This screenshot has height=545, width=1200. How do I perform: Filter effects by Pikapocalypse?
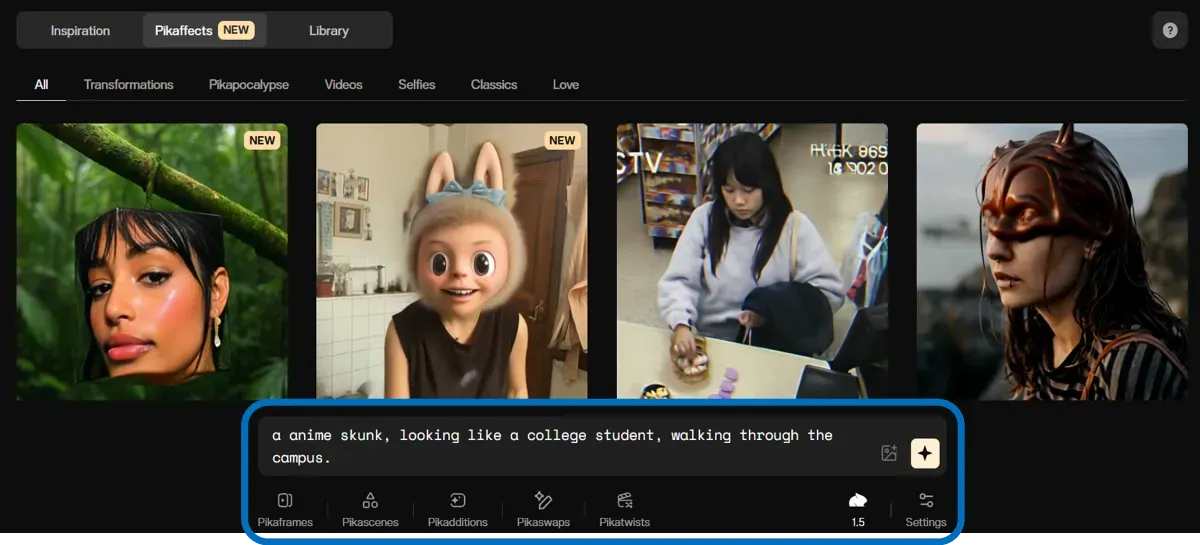tap(249, 84)
